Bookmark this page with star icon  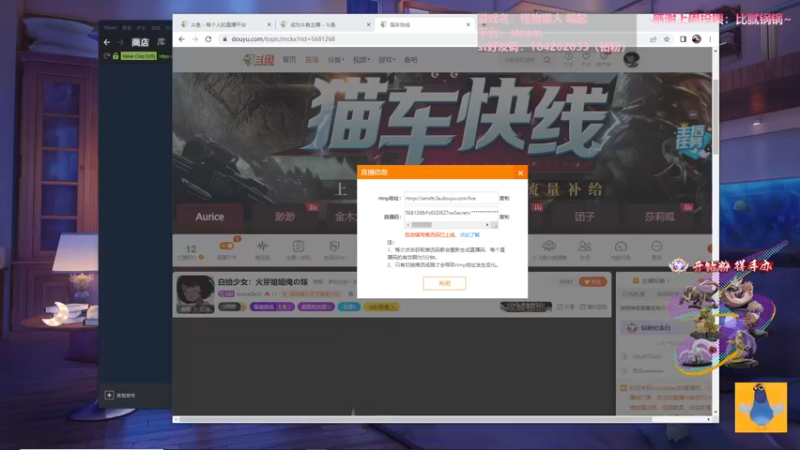click(x=666, y=39)
